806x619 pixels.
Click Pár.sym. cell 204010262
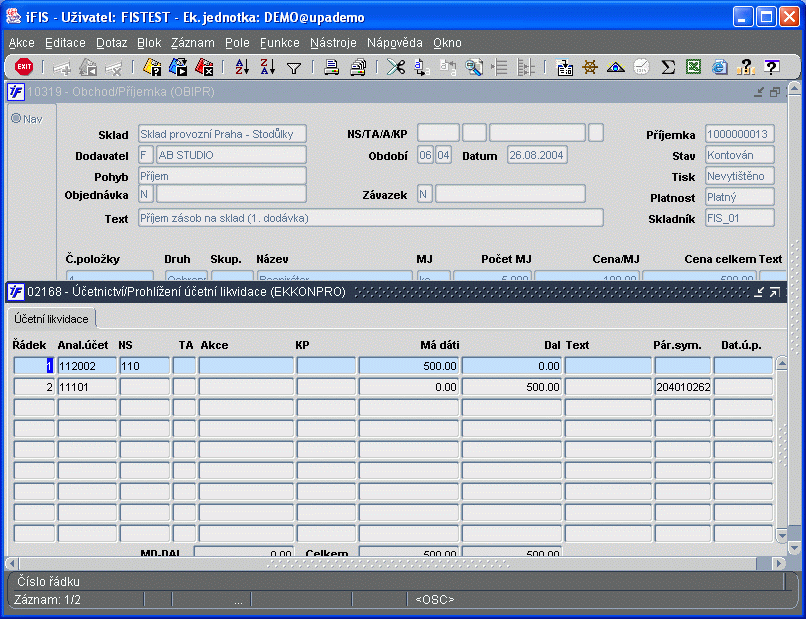point(683,387)
